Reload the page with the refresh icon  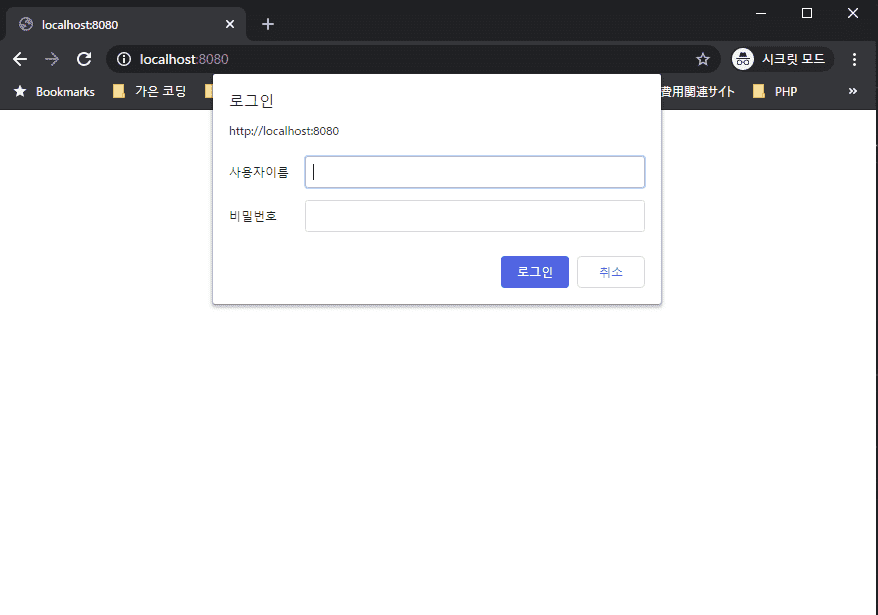coord(84,59)
